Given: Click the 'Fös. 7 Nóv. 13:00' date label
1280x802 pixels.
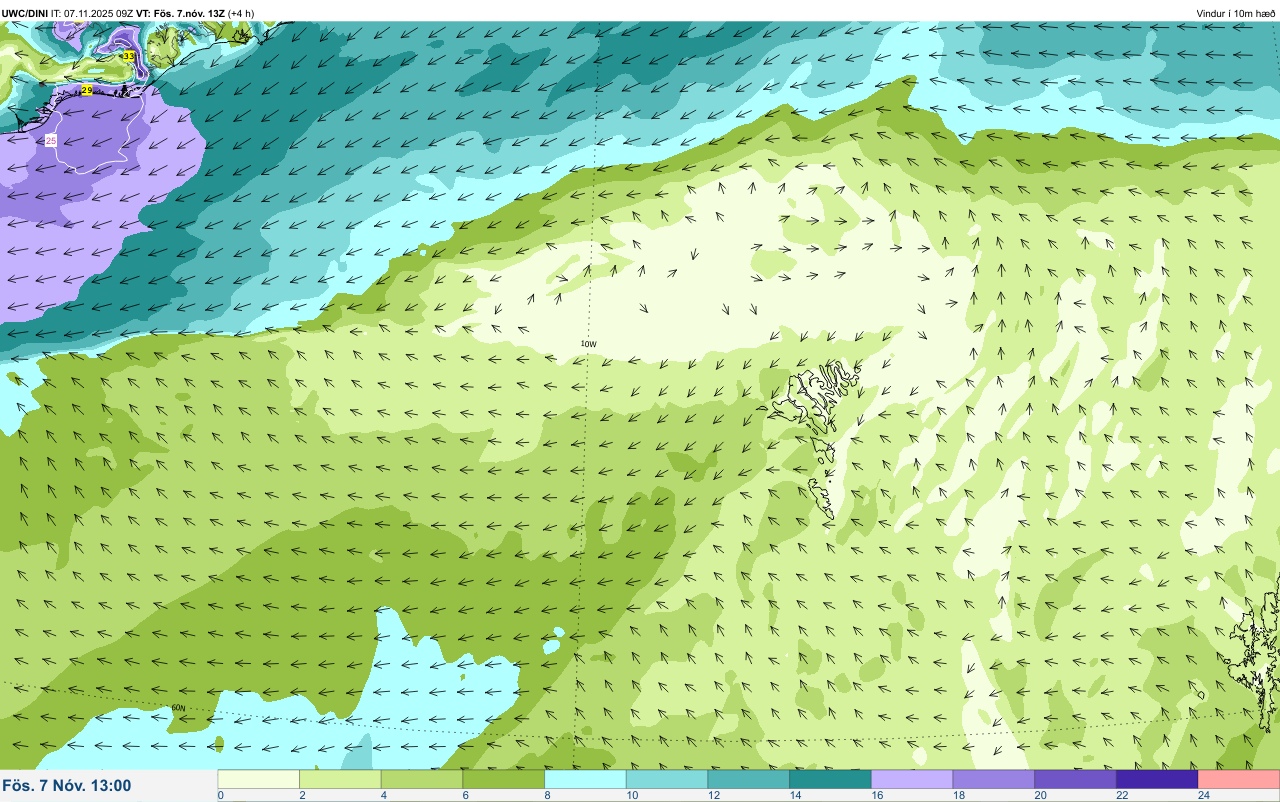Looking at the screenshot, I should point(67,786).
